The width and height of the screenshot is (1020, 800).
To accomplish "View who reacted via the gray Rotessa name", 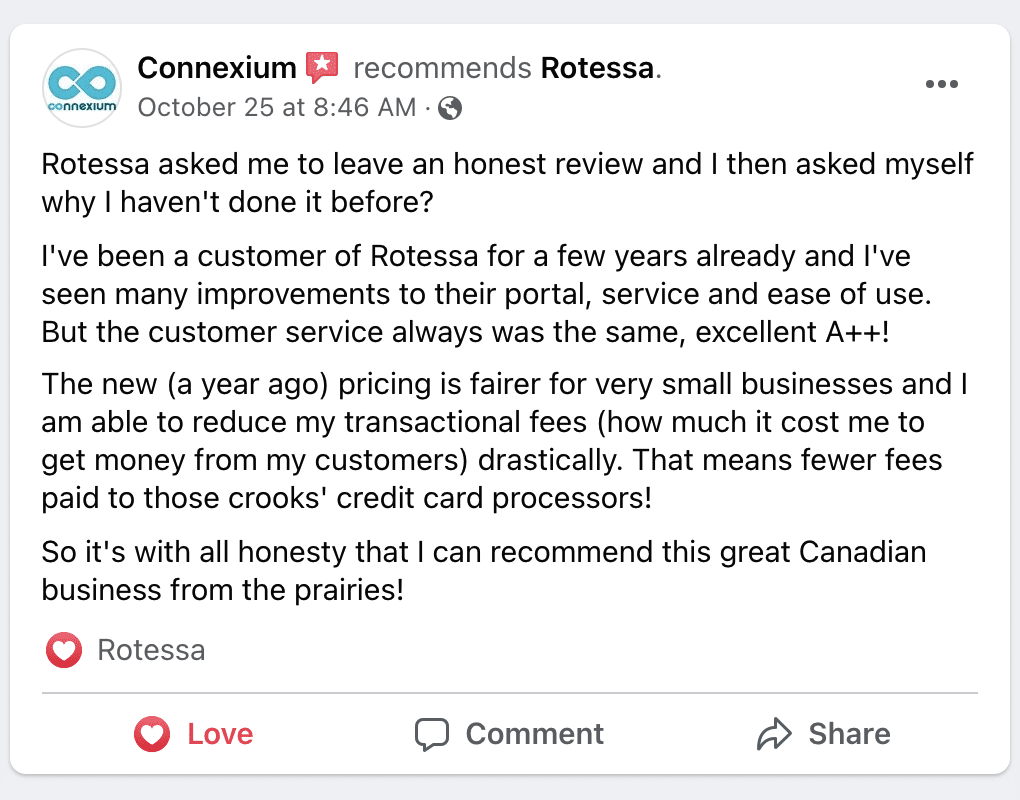I will (x=152, y=650).
